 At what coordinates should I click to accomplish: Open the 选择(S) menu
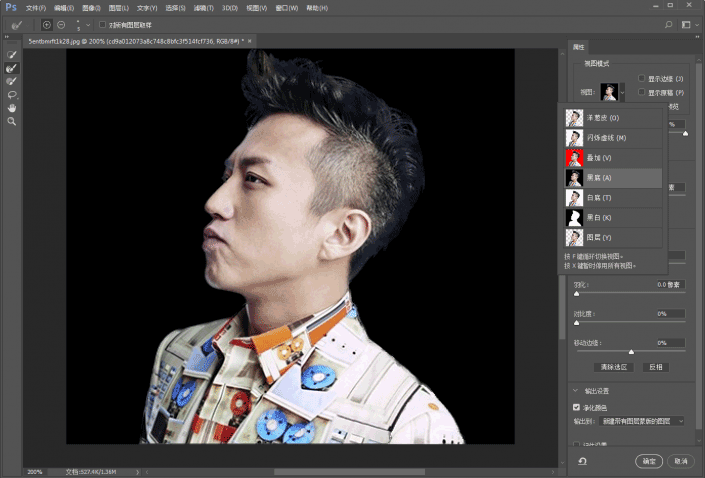pos(175,8)
